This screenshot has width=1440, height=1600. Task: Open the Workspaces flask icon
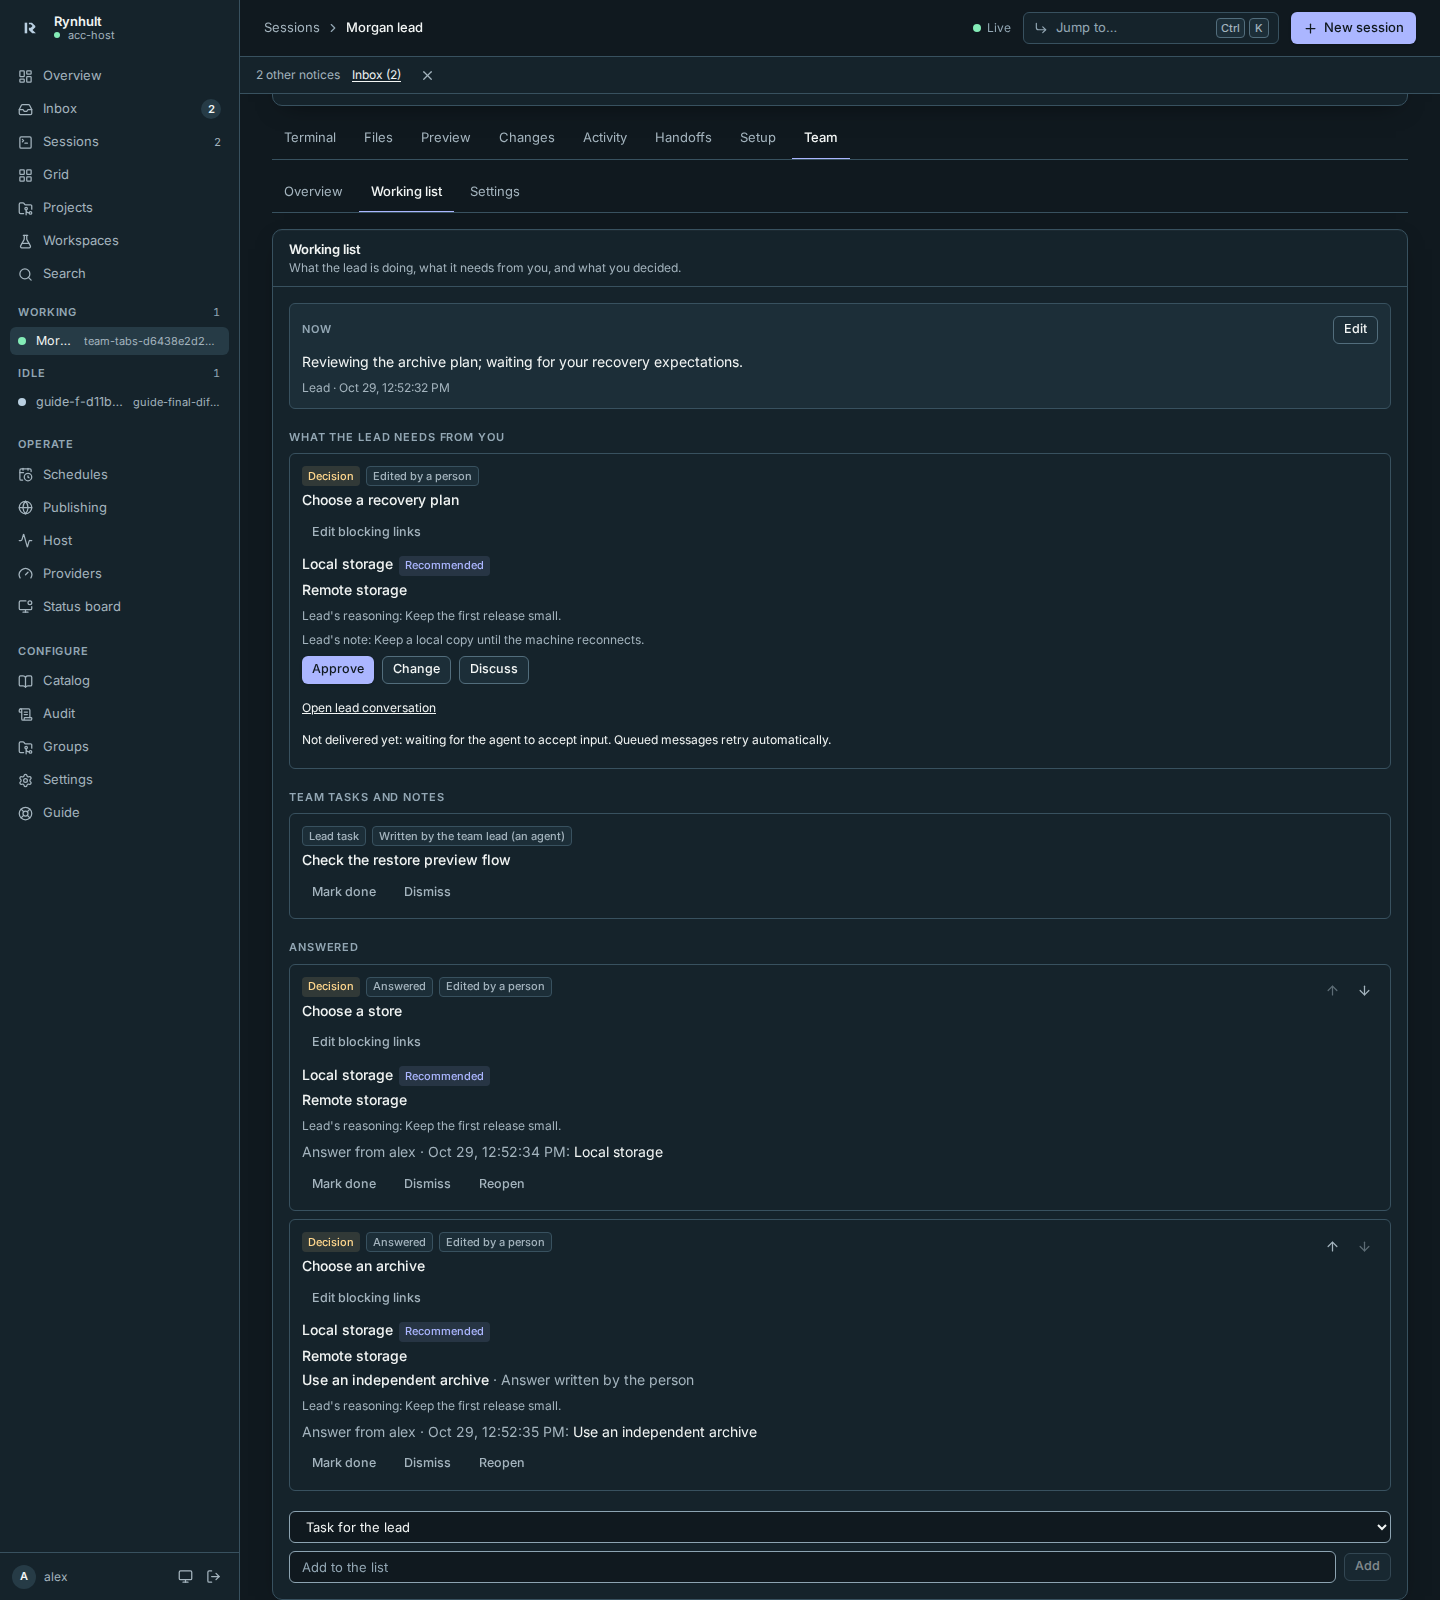click(26, 241)
